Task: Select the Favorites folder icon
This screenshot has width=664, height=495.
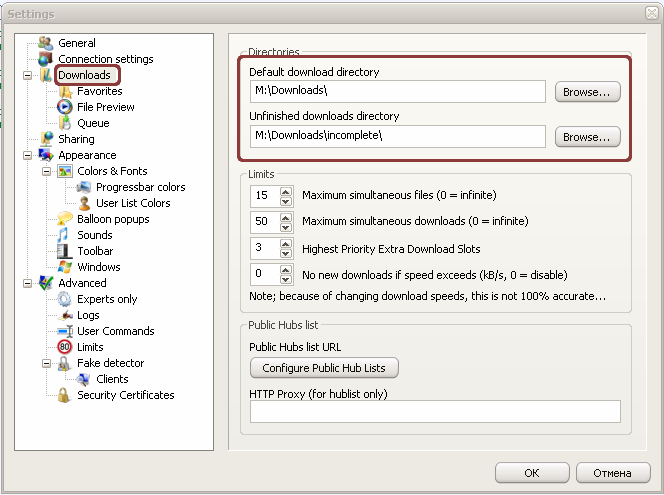Action: [65, 91]
